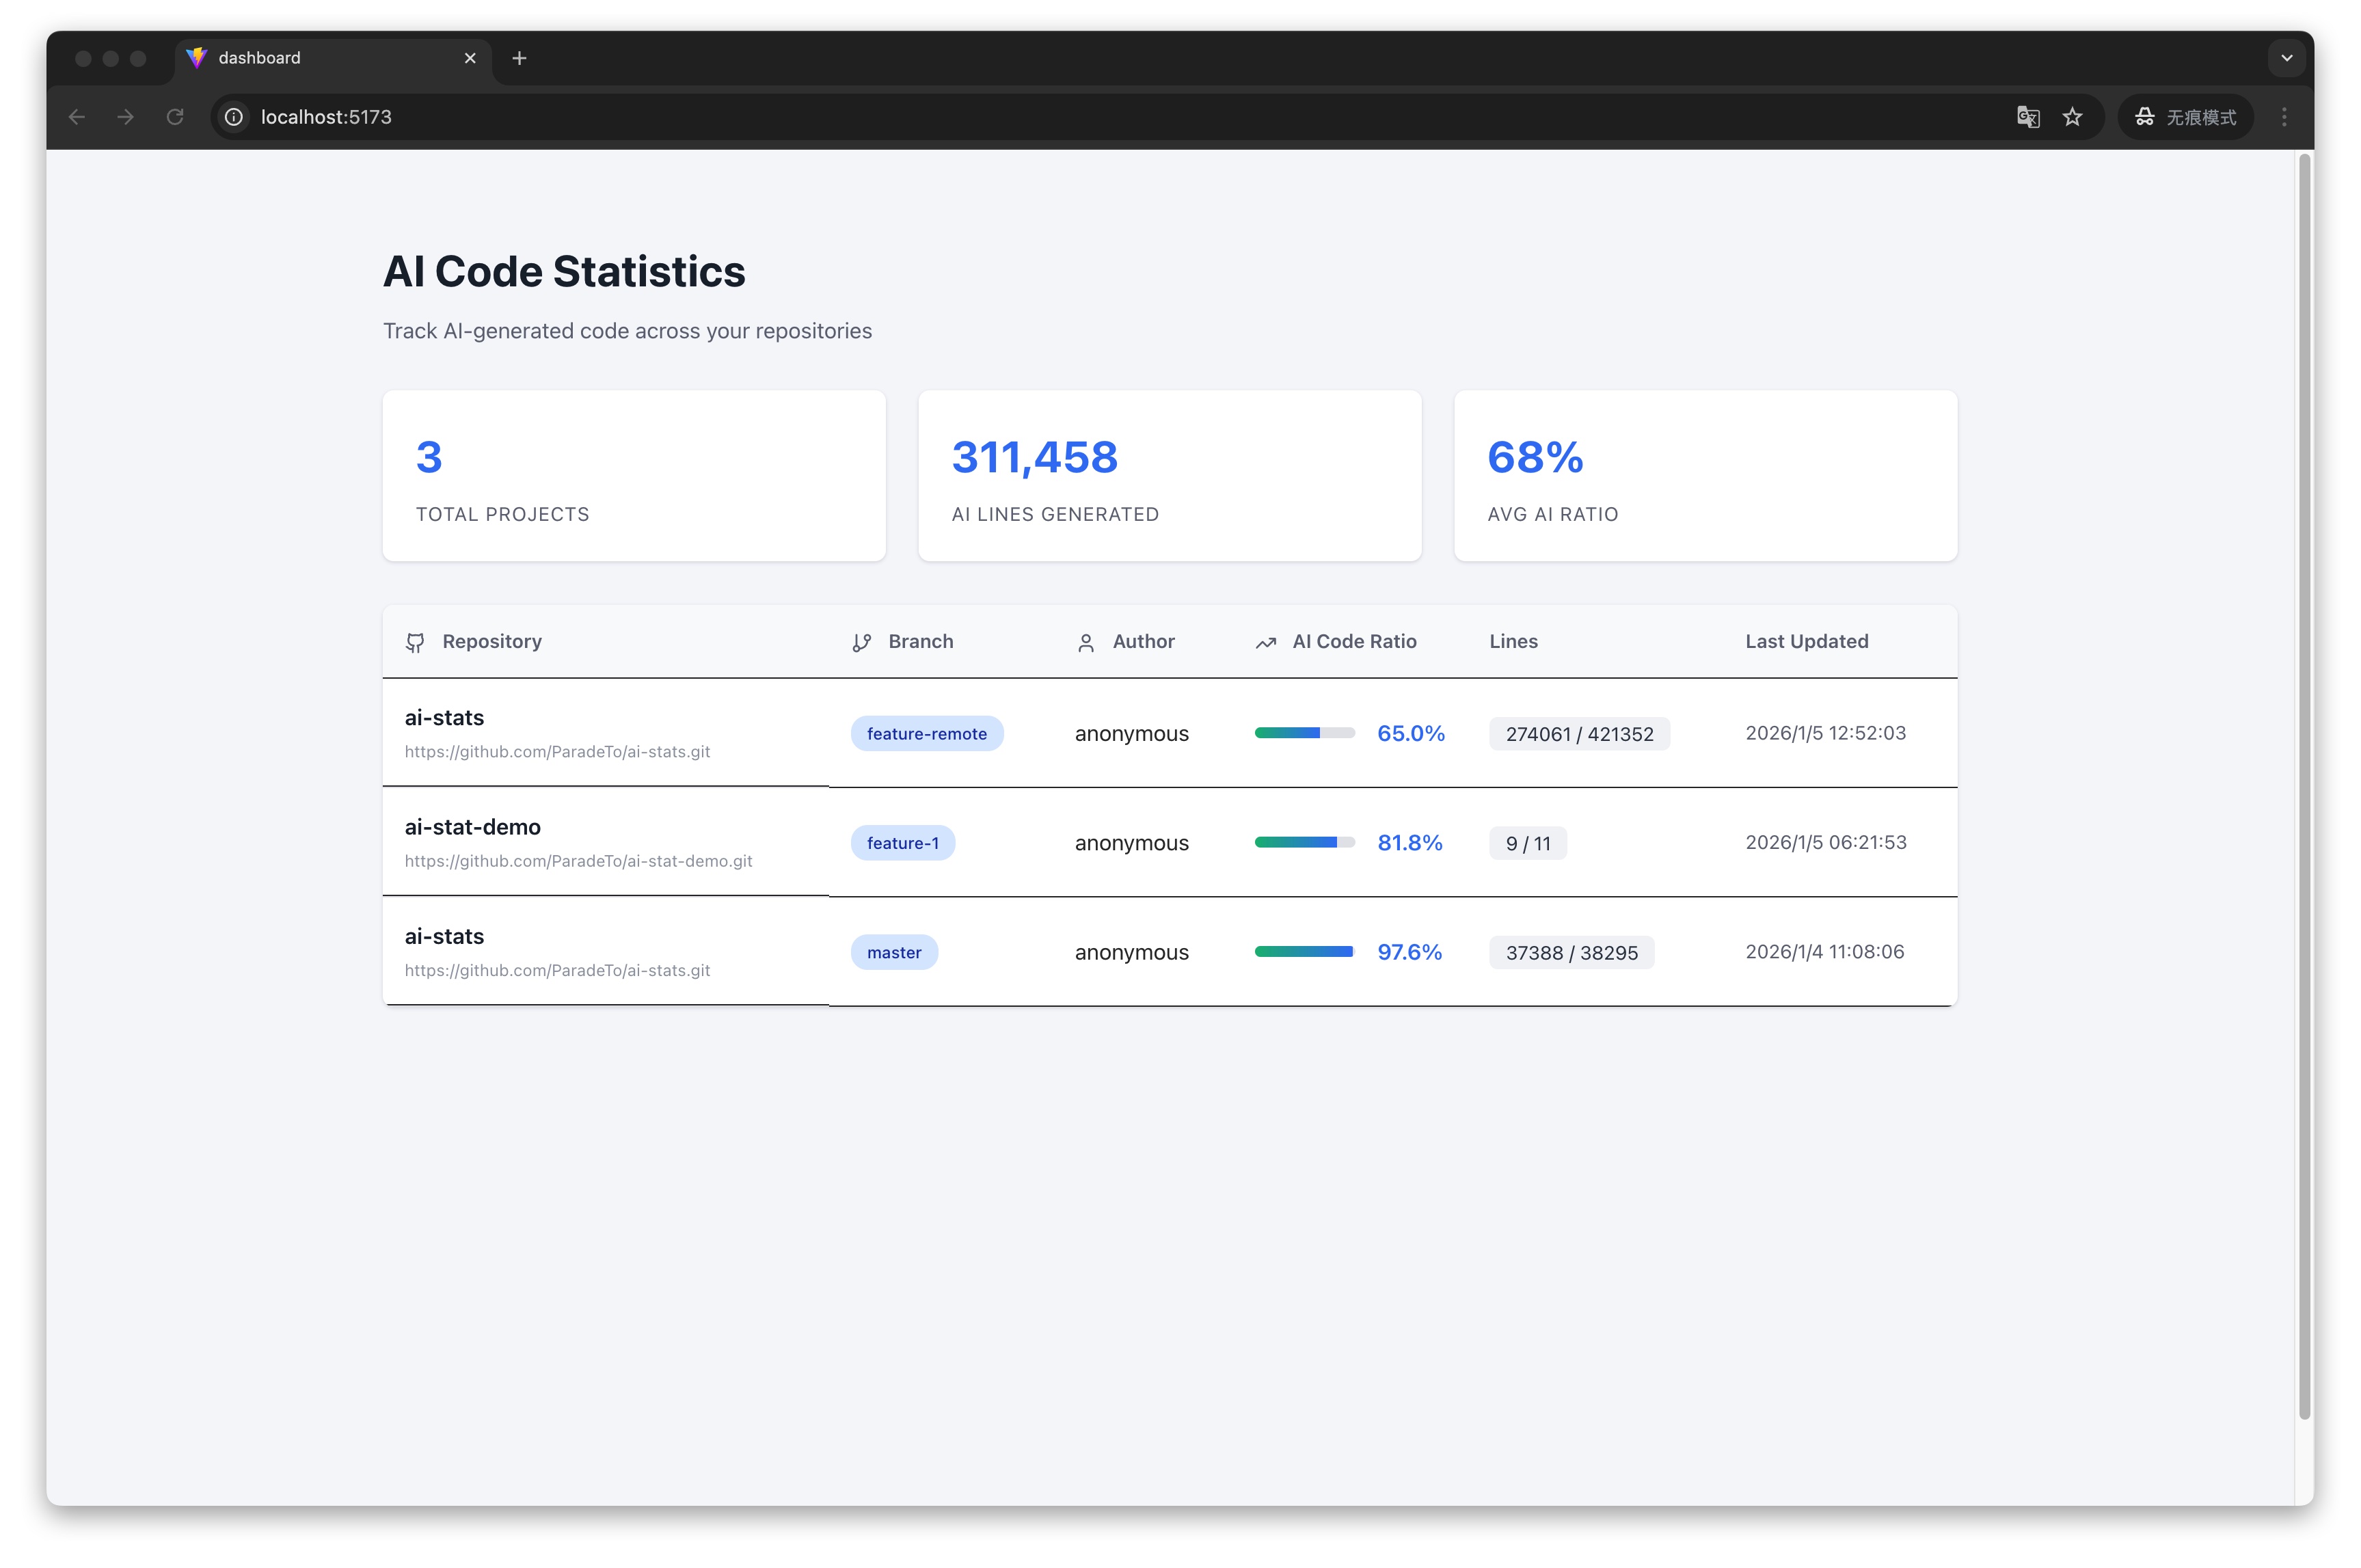Click the feature-remote branch badge
2361x1568 pixels.
(926, 733)
